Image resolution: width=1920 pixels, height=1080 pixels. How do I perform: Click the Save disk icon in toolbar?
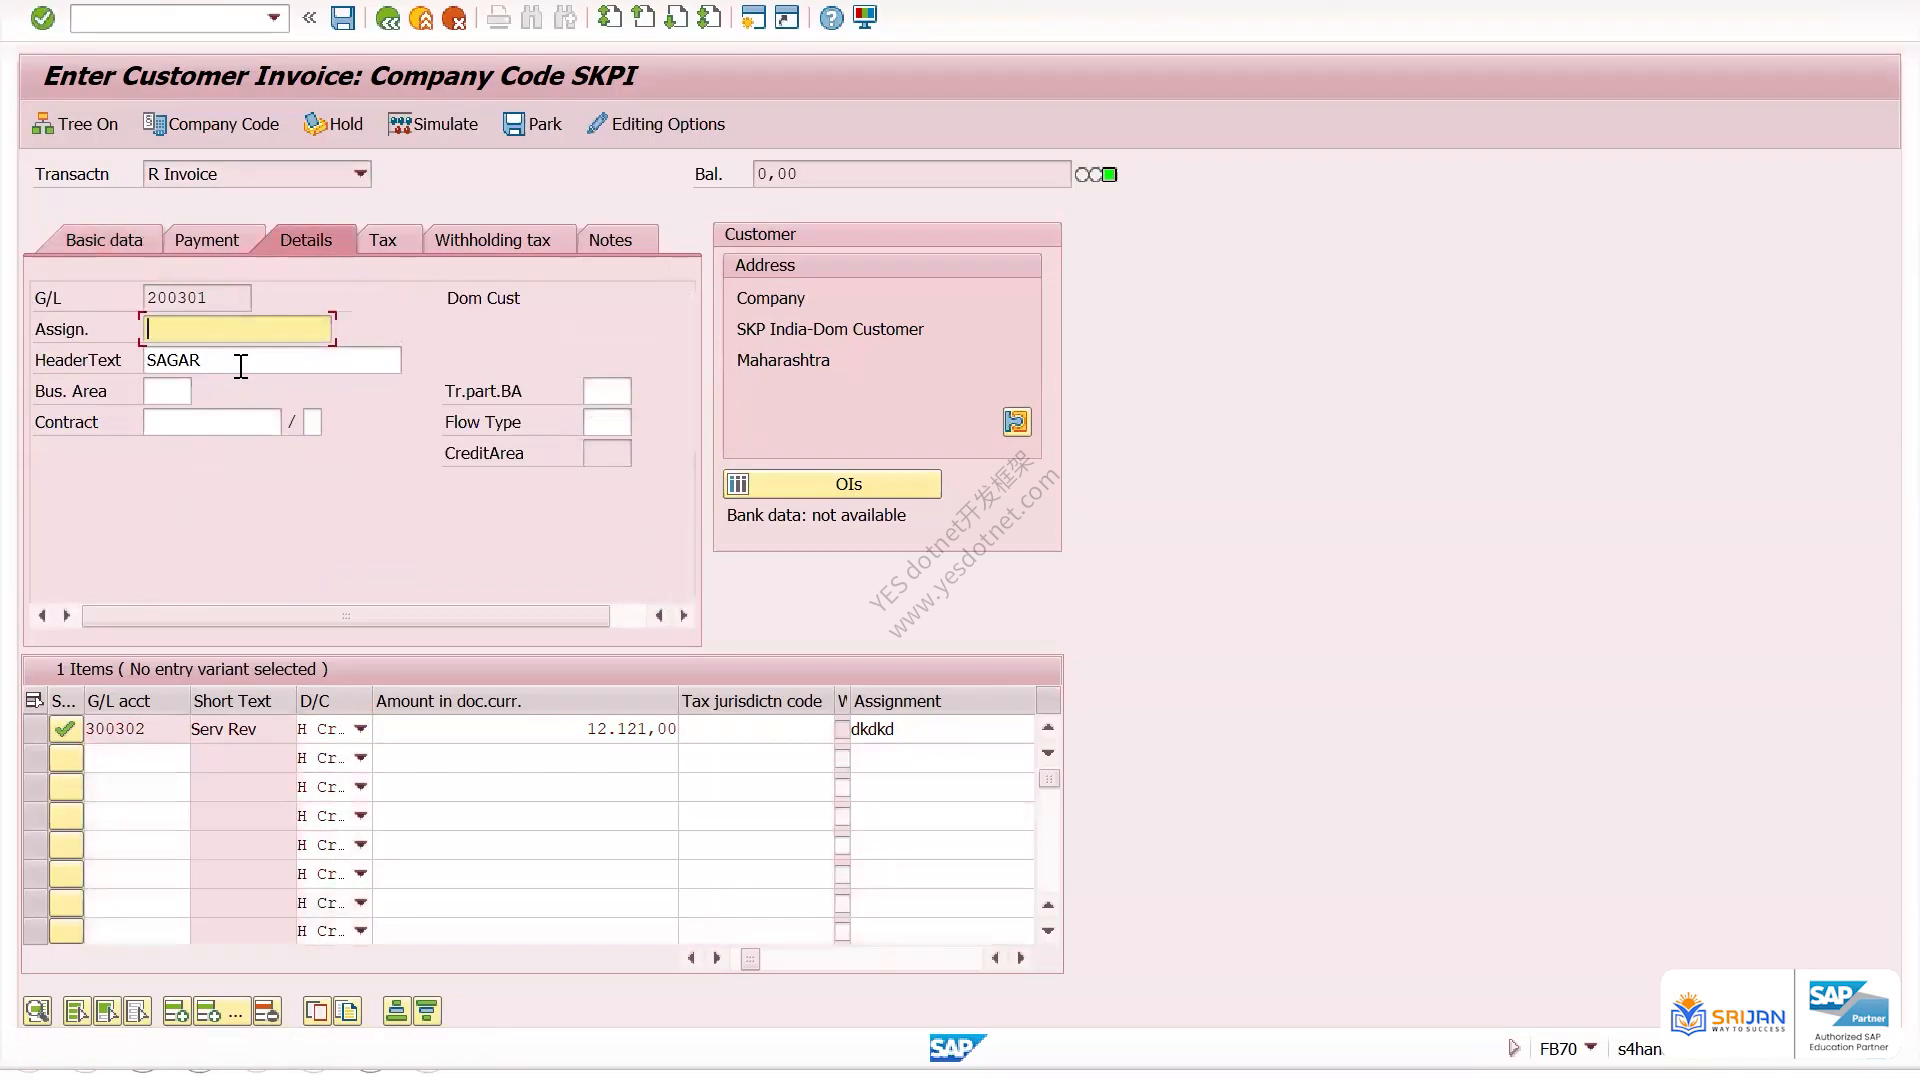[343, 18]
